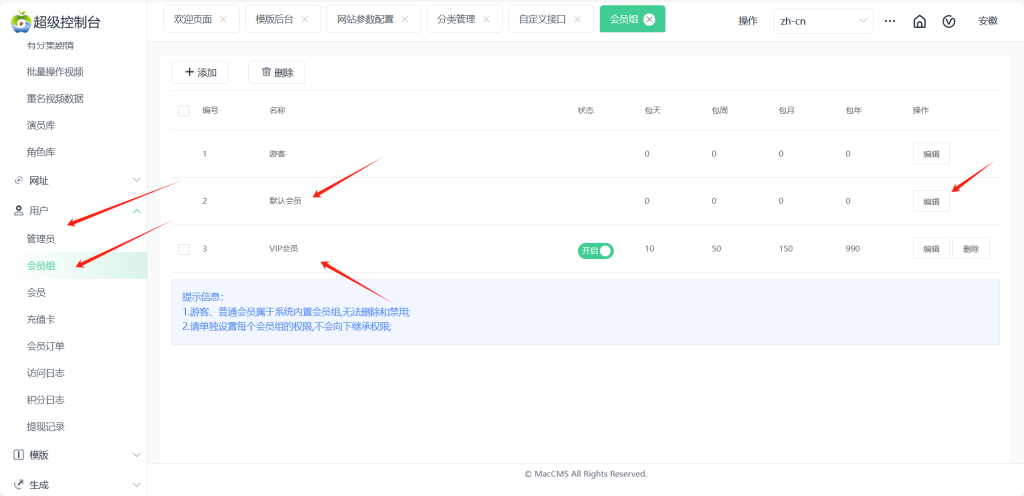Open 演员库 in sidebar
The image size is (1024, 496).
click(x=40, y=125)
